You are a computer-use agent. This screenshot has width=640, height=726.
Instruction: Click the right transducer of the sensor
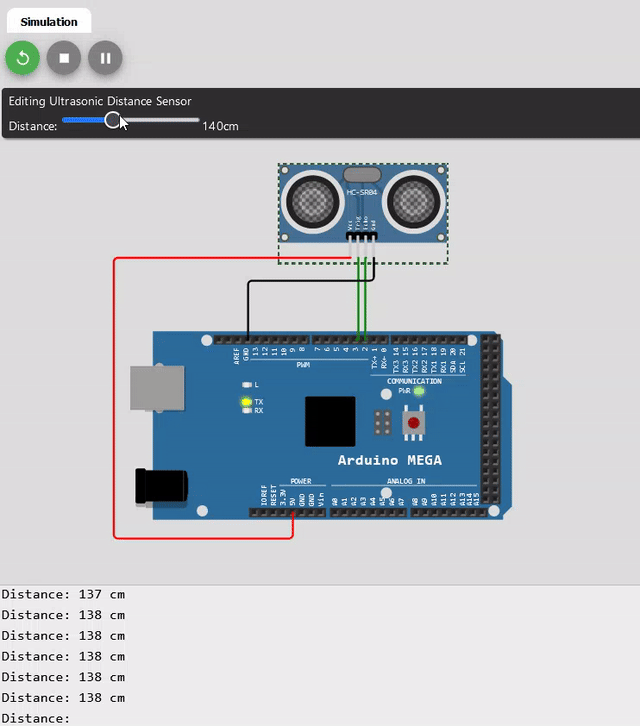coord(414,202)
